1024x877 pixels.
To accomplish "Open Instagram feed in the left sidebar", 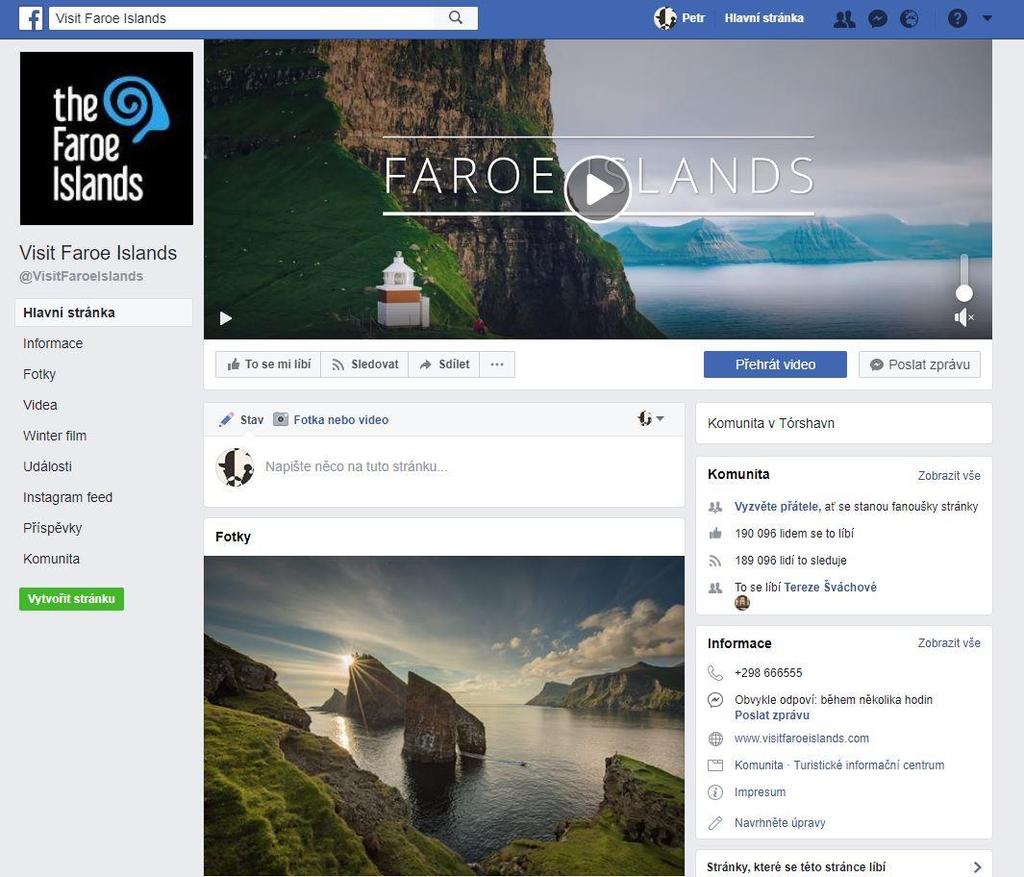I will [68, 497].
